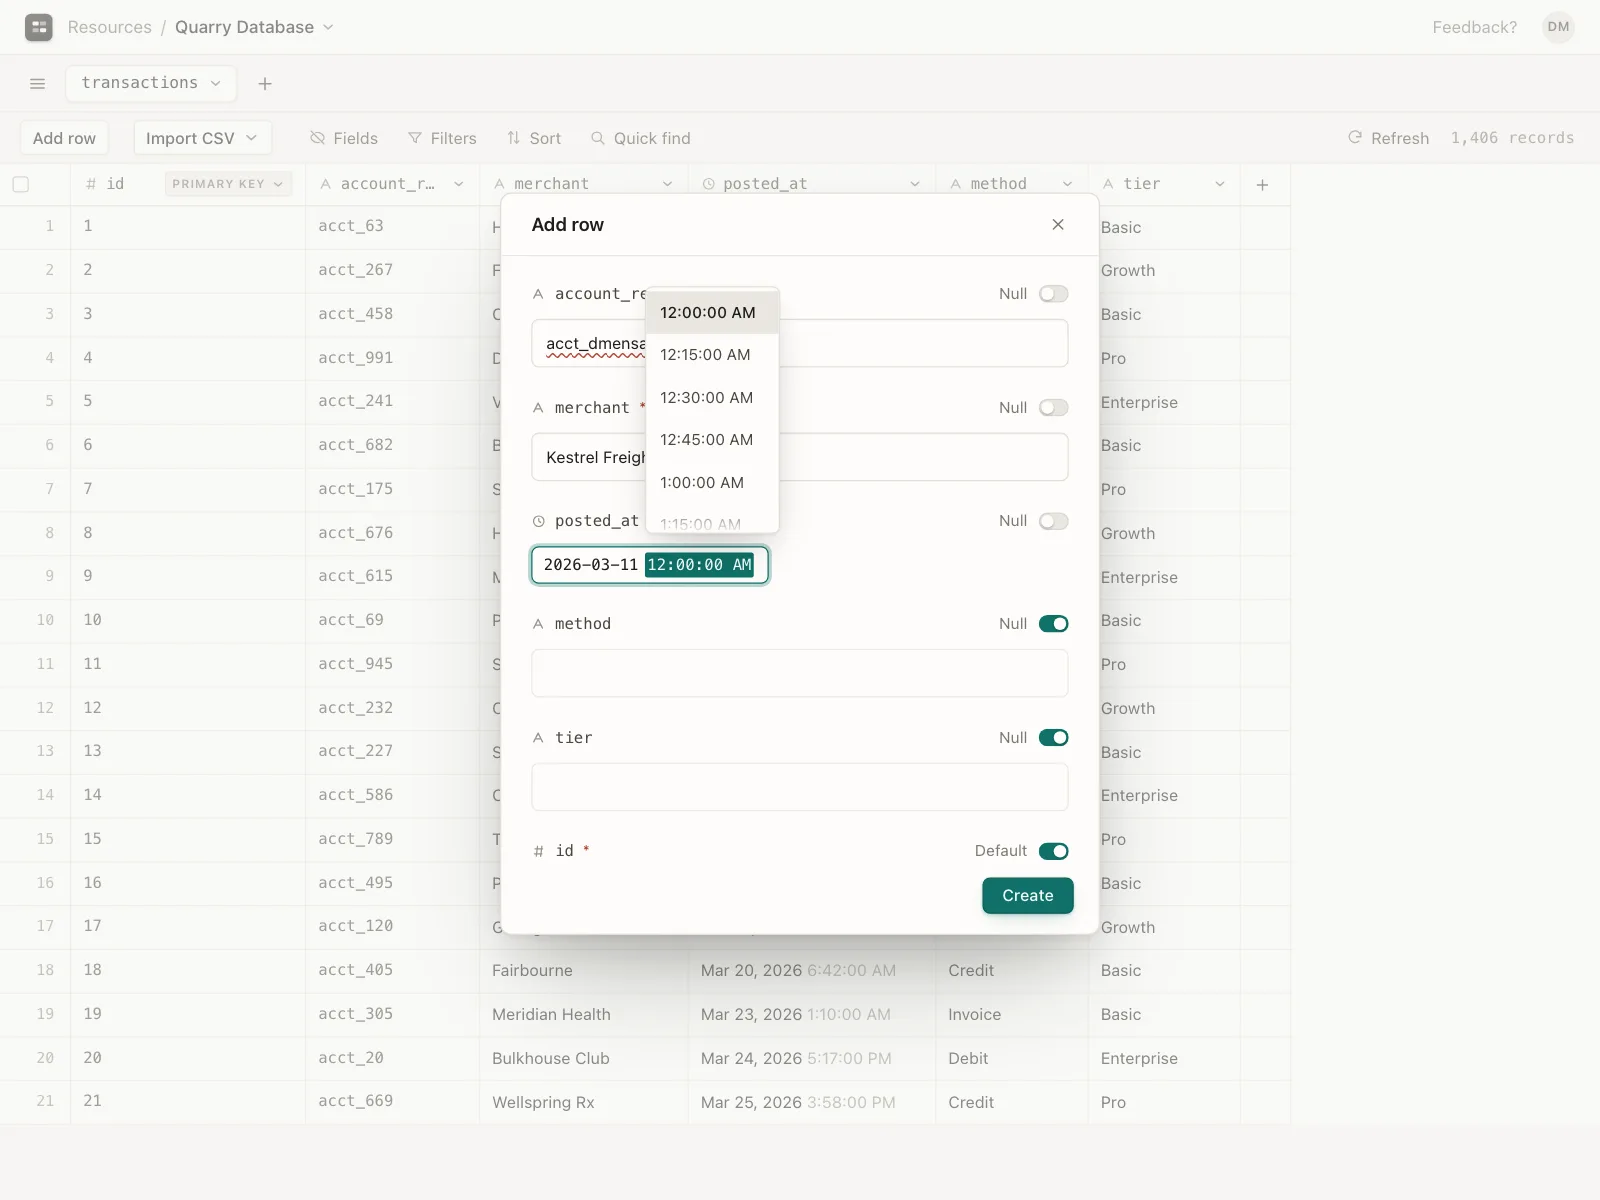Click the Fields eye-off icon
This screenshot has width=1600, height=1200.
(317, 138)
